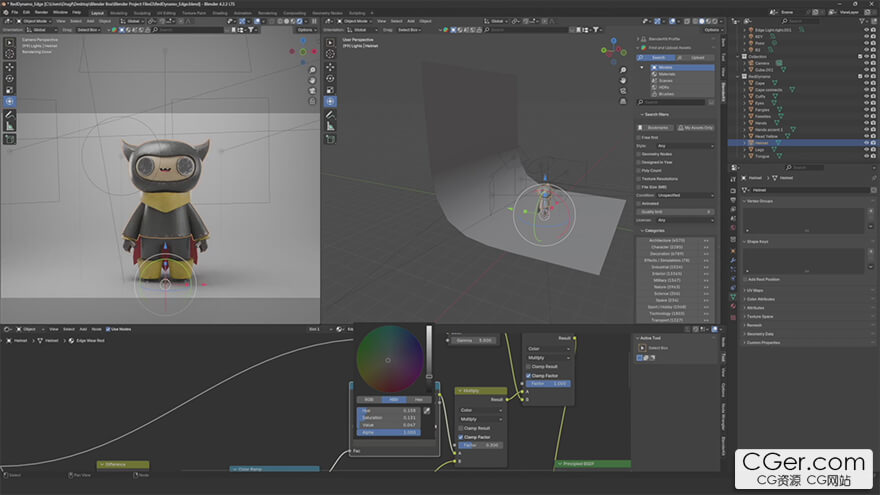The image size is (880, 495).
Task: Switch to the Shading workspace tab
Action: (220, 13)
